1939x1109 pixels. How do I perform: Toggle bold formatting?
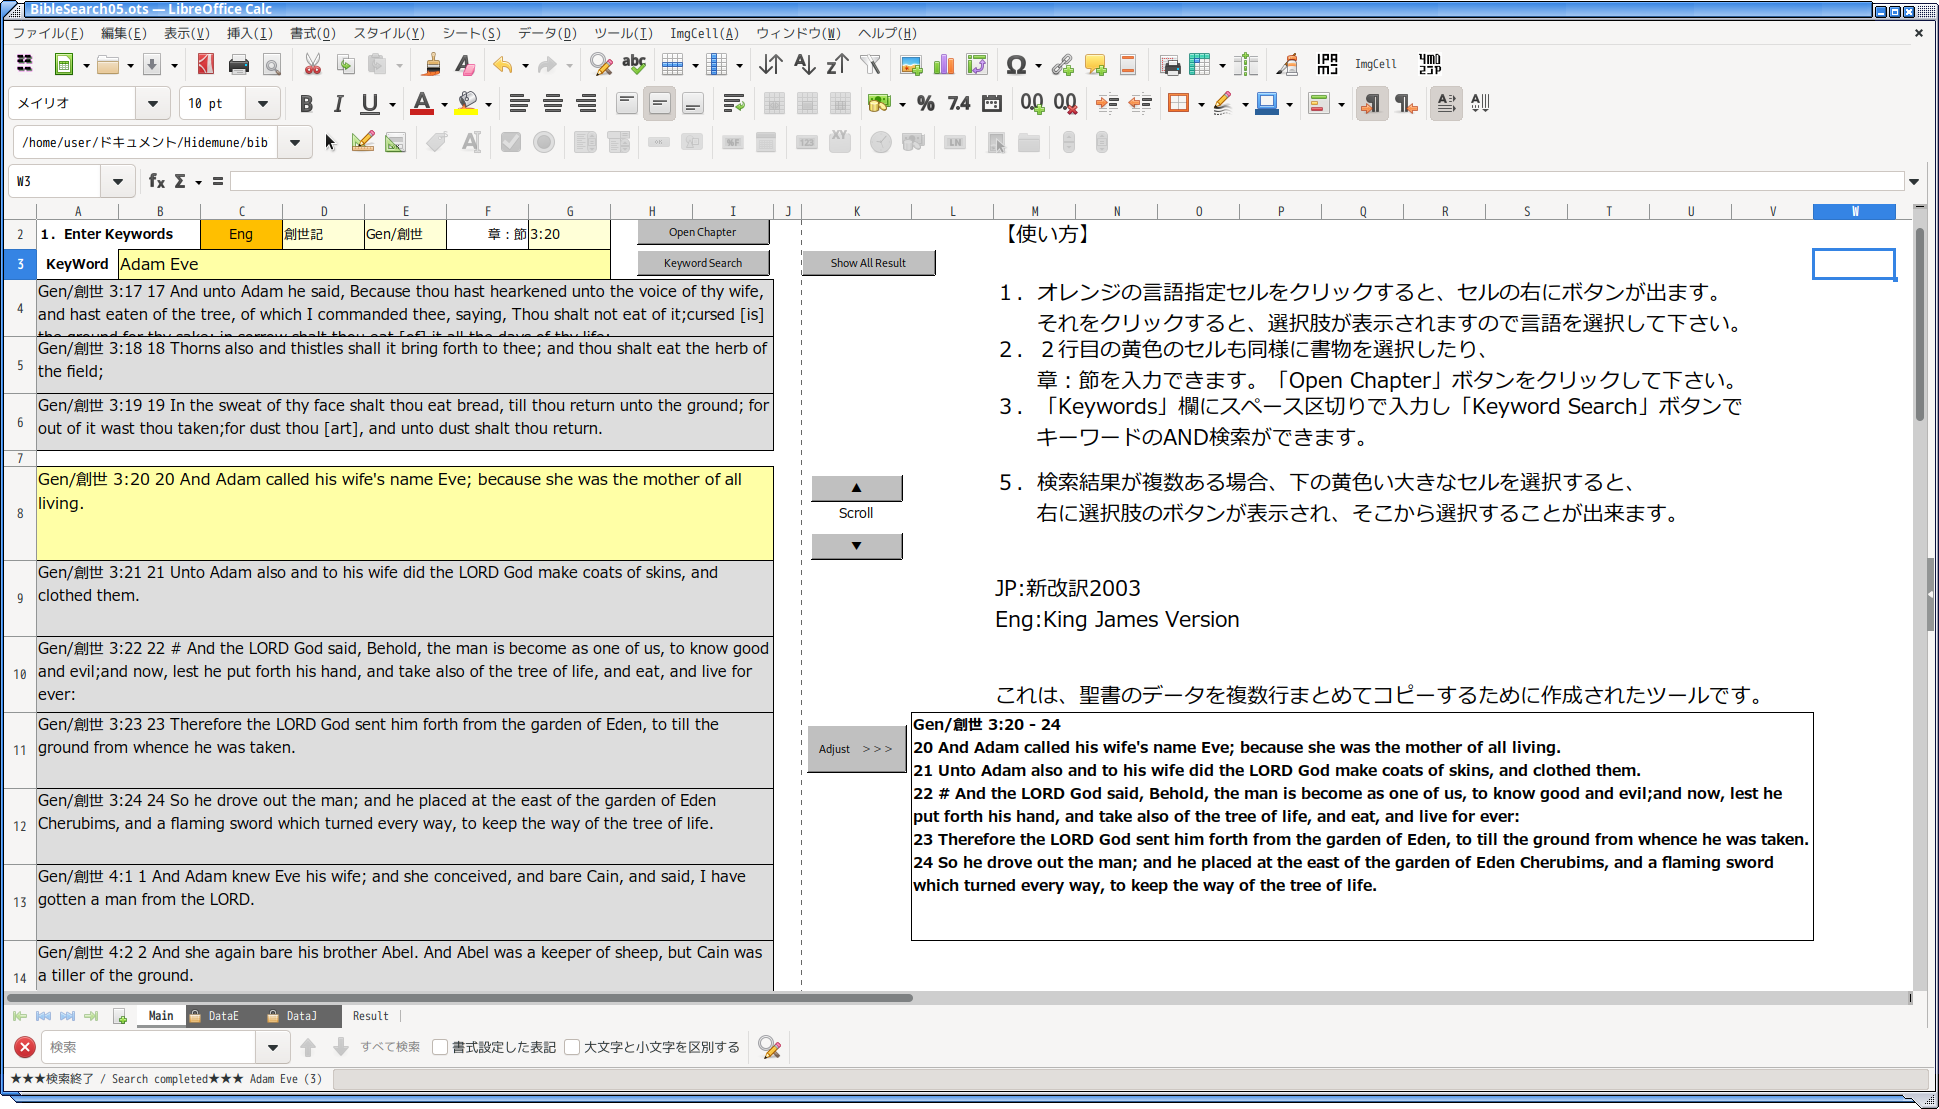[x=306, y=103]
